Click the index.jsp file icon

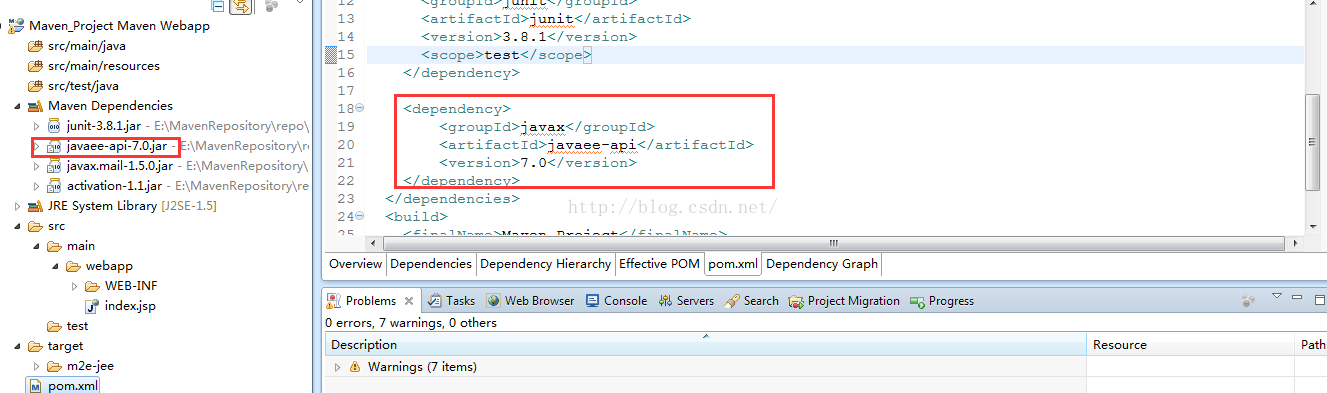coord(92,306)
